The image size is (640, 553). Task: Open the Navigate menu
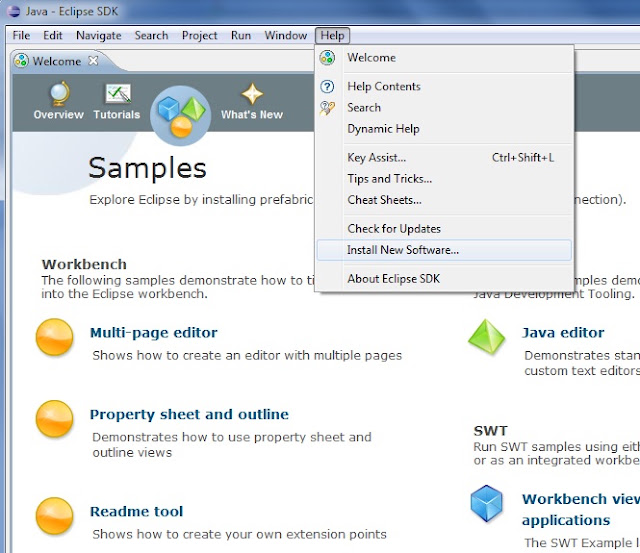[99, 36]
